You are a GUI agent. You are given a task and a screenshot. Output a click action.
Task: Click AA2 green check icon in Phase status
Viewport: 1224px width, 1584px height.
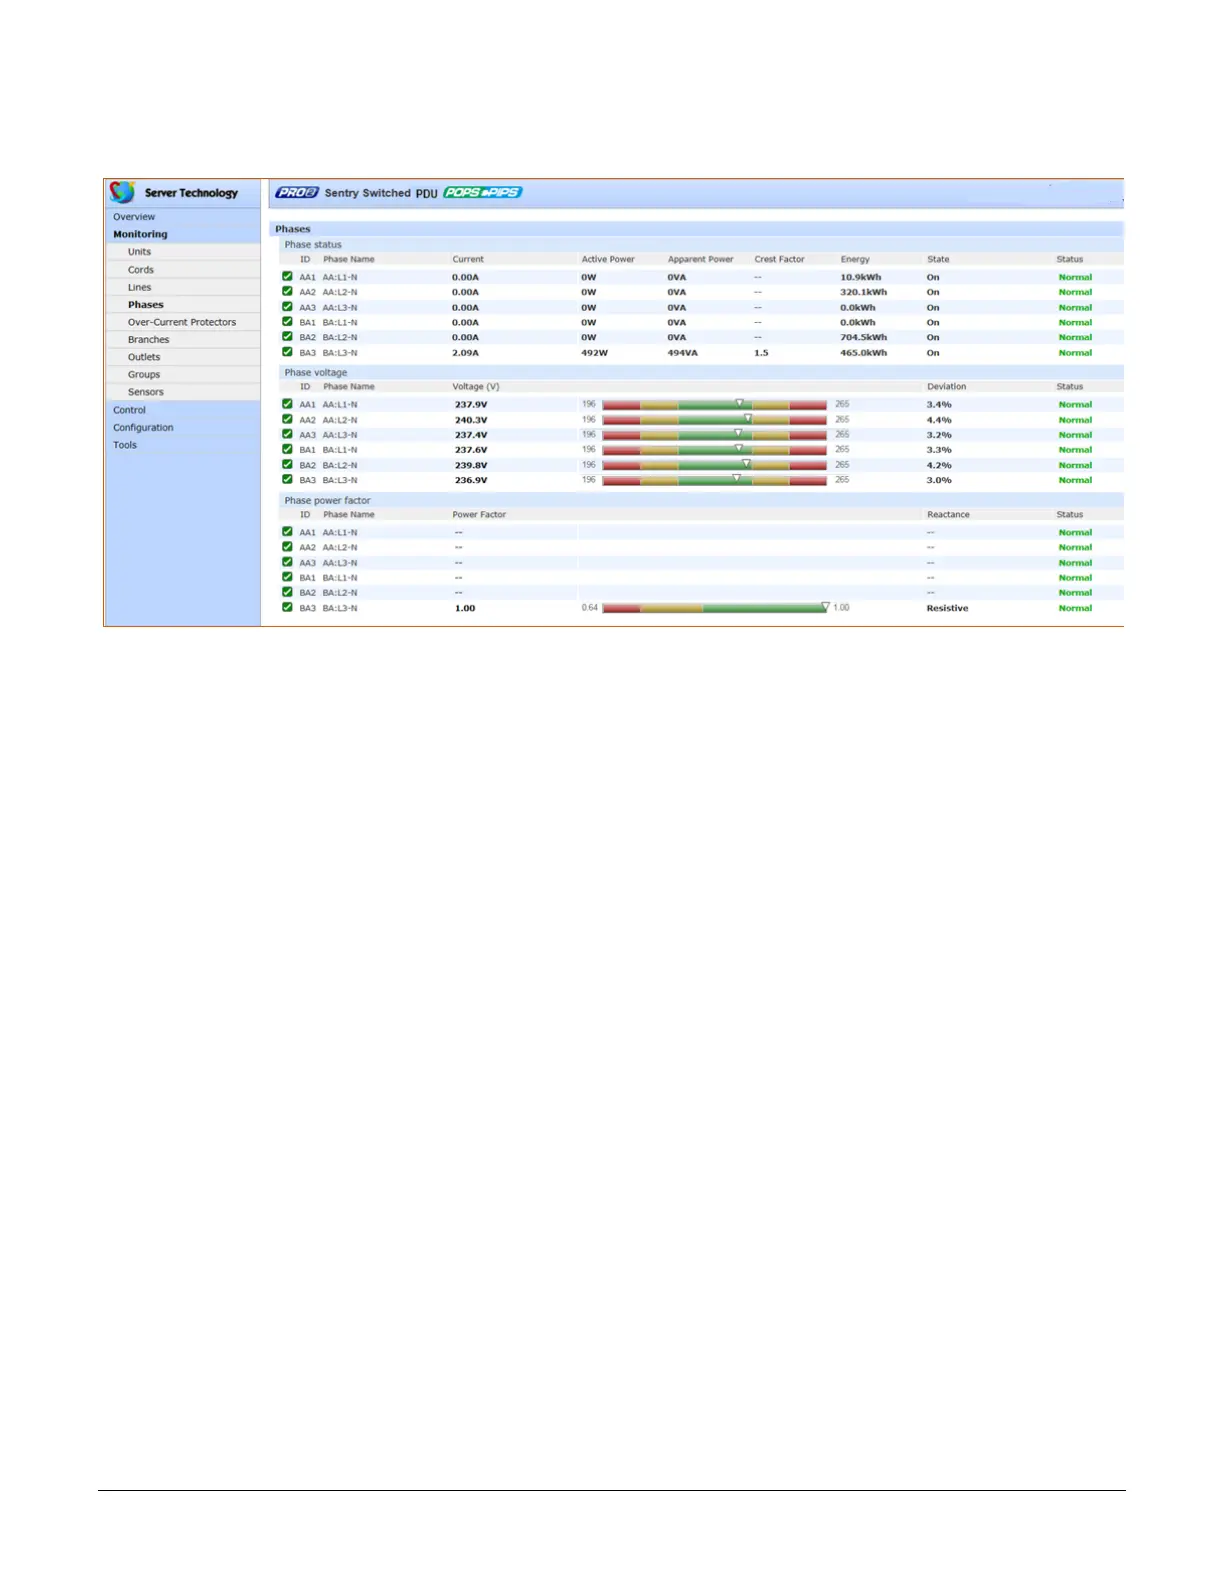(x=288, y=292)
